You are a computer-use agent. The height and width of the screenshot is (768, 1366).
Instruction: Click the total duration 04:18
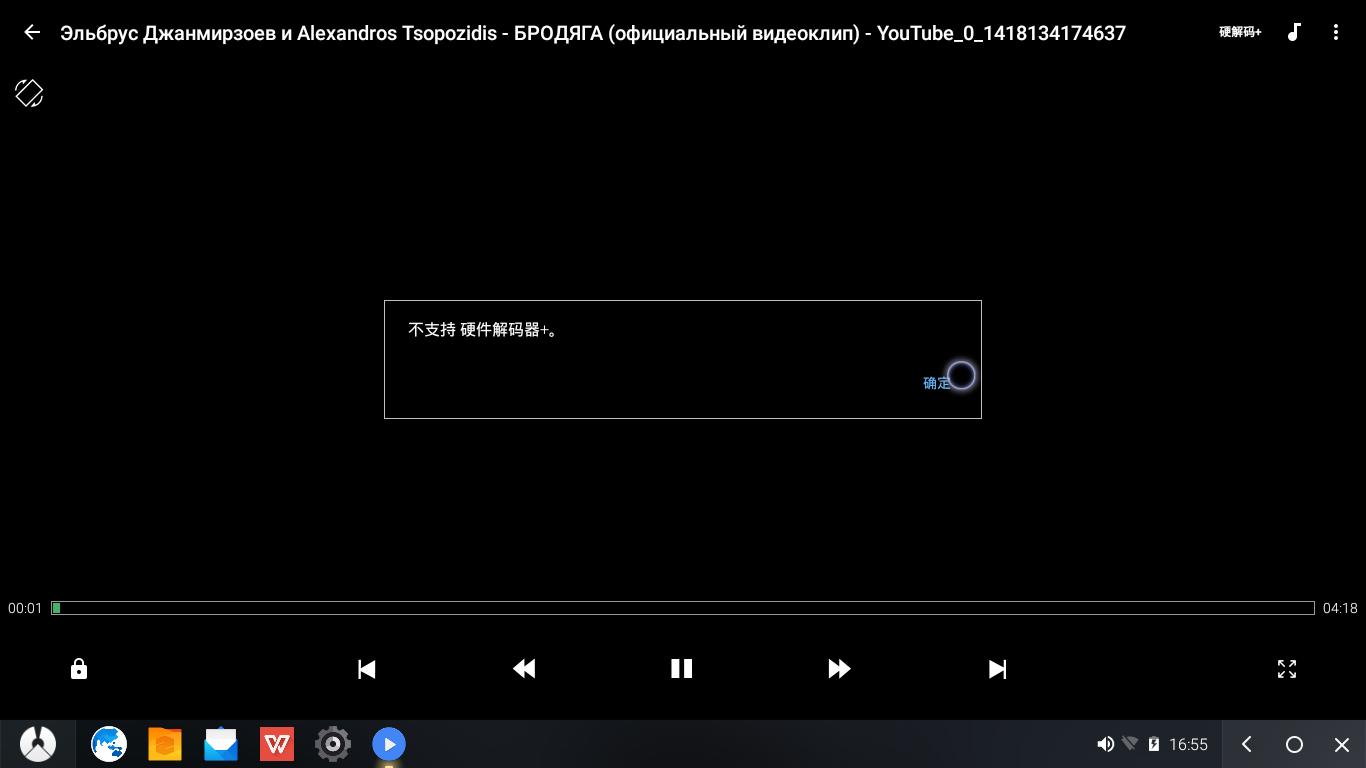(1340, 608)
